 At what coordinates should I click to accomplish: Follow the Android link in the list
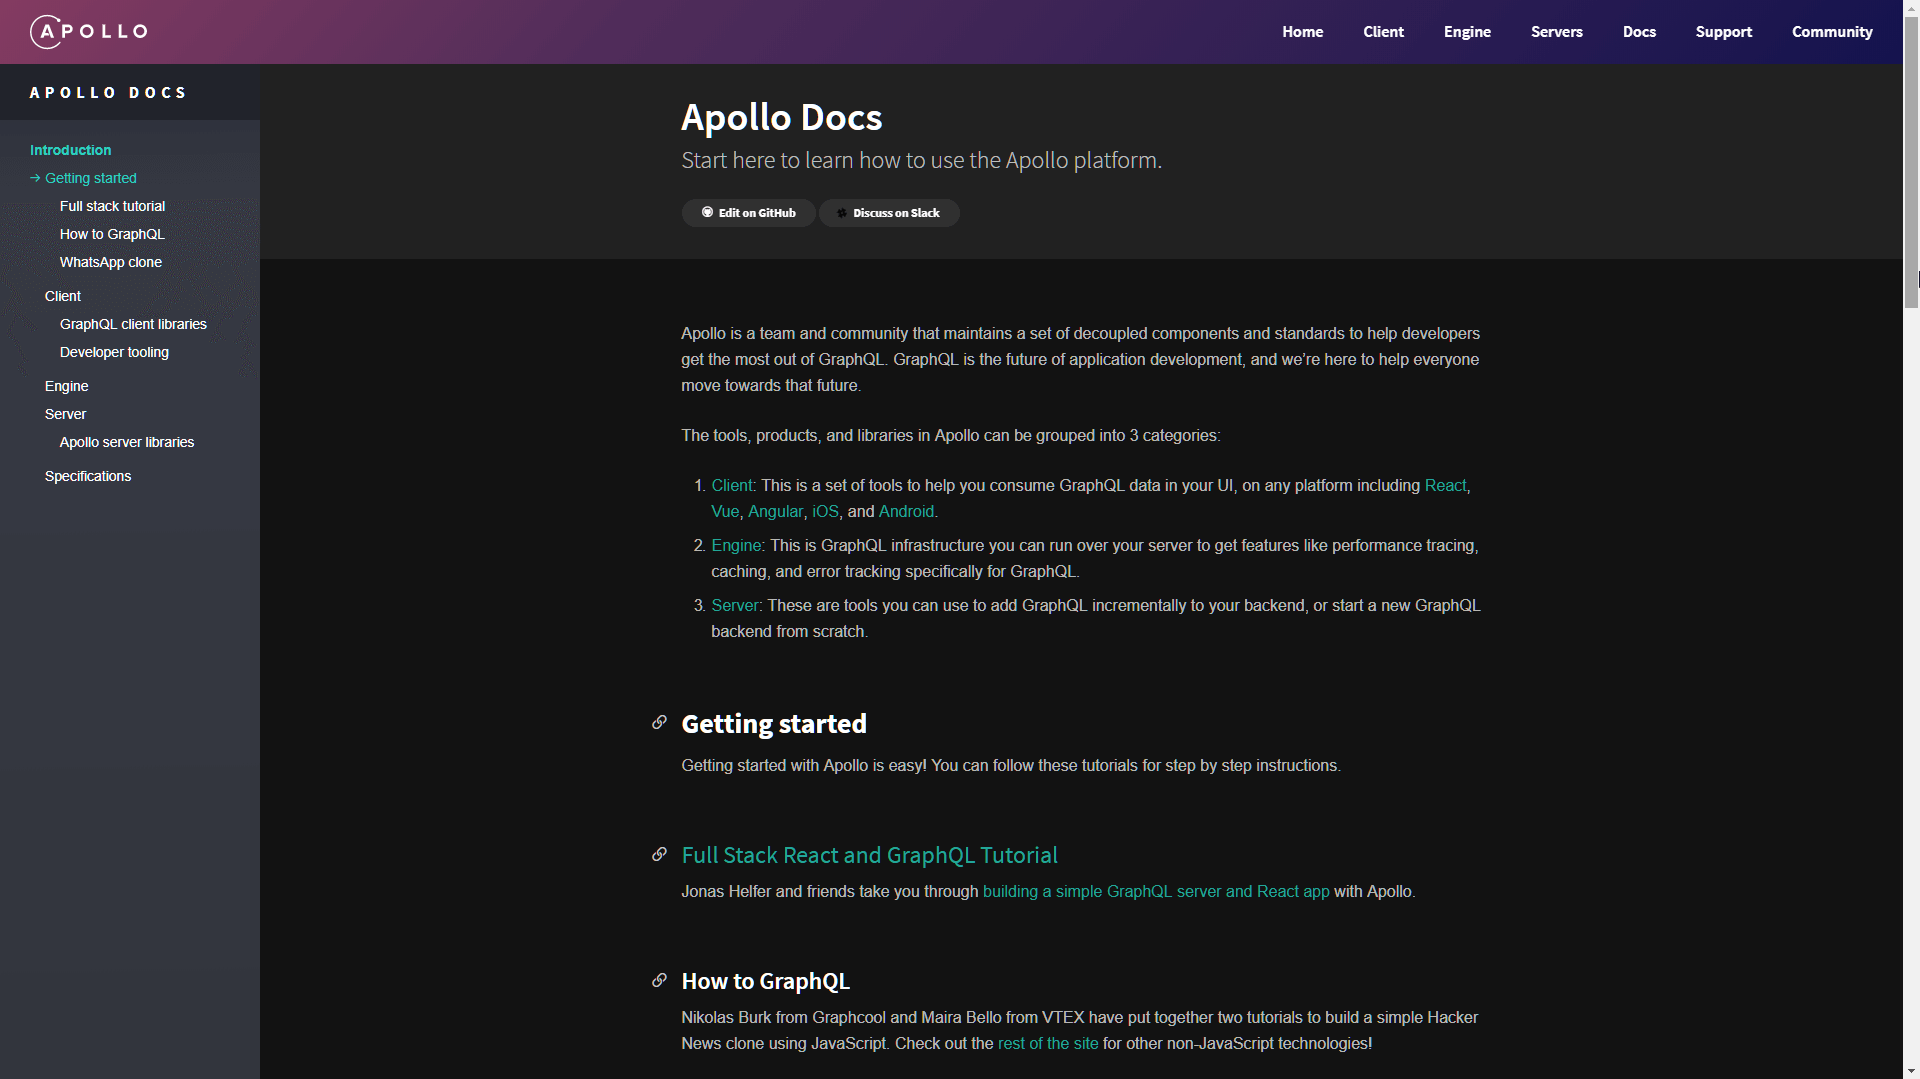[x=906, y=511]
